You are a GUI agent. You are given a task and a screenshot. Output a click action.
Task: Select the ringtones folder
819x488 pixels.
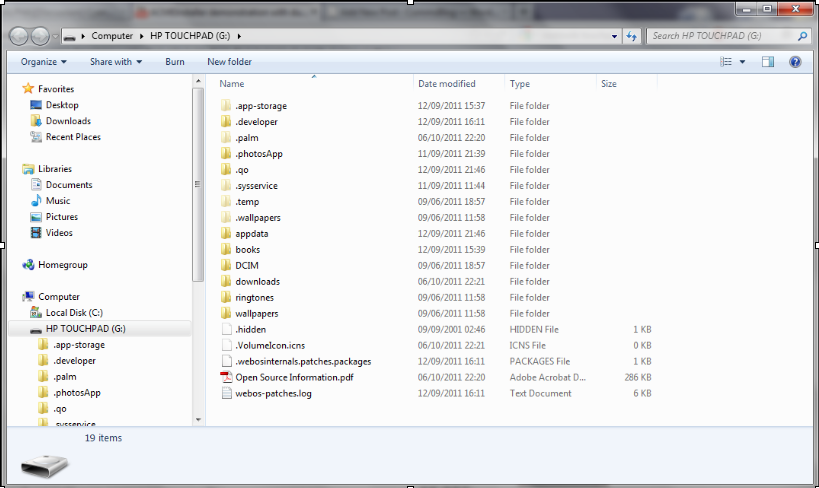pyautogui.click(x=254, y=298)
